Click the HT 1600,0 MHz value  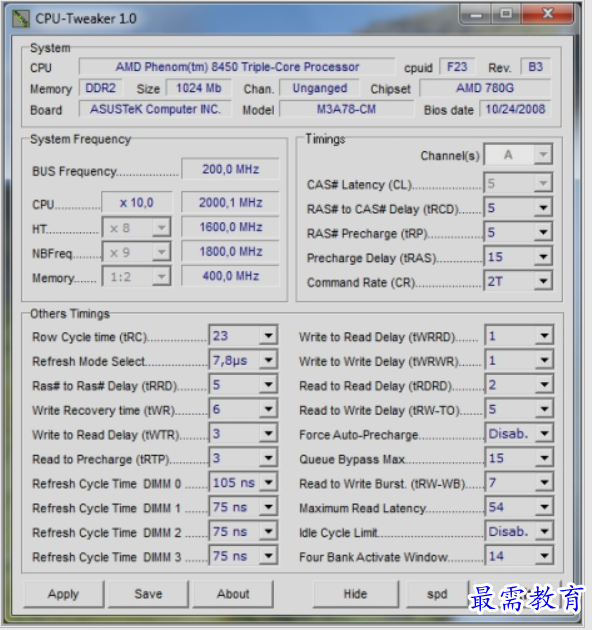[x=230, y=227]
